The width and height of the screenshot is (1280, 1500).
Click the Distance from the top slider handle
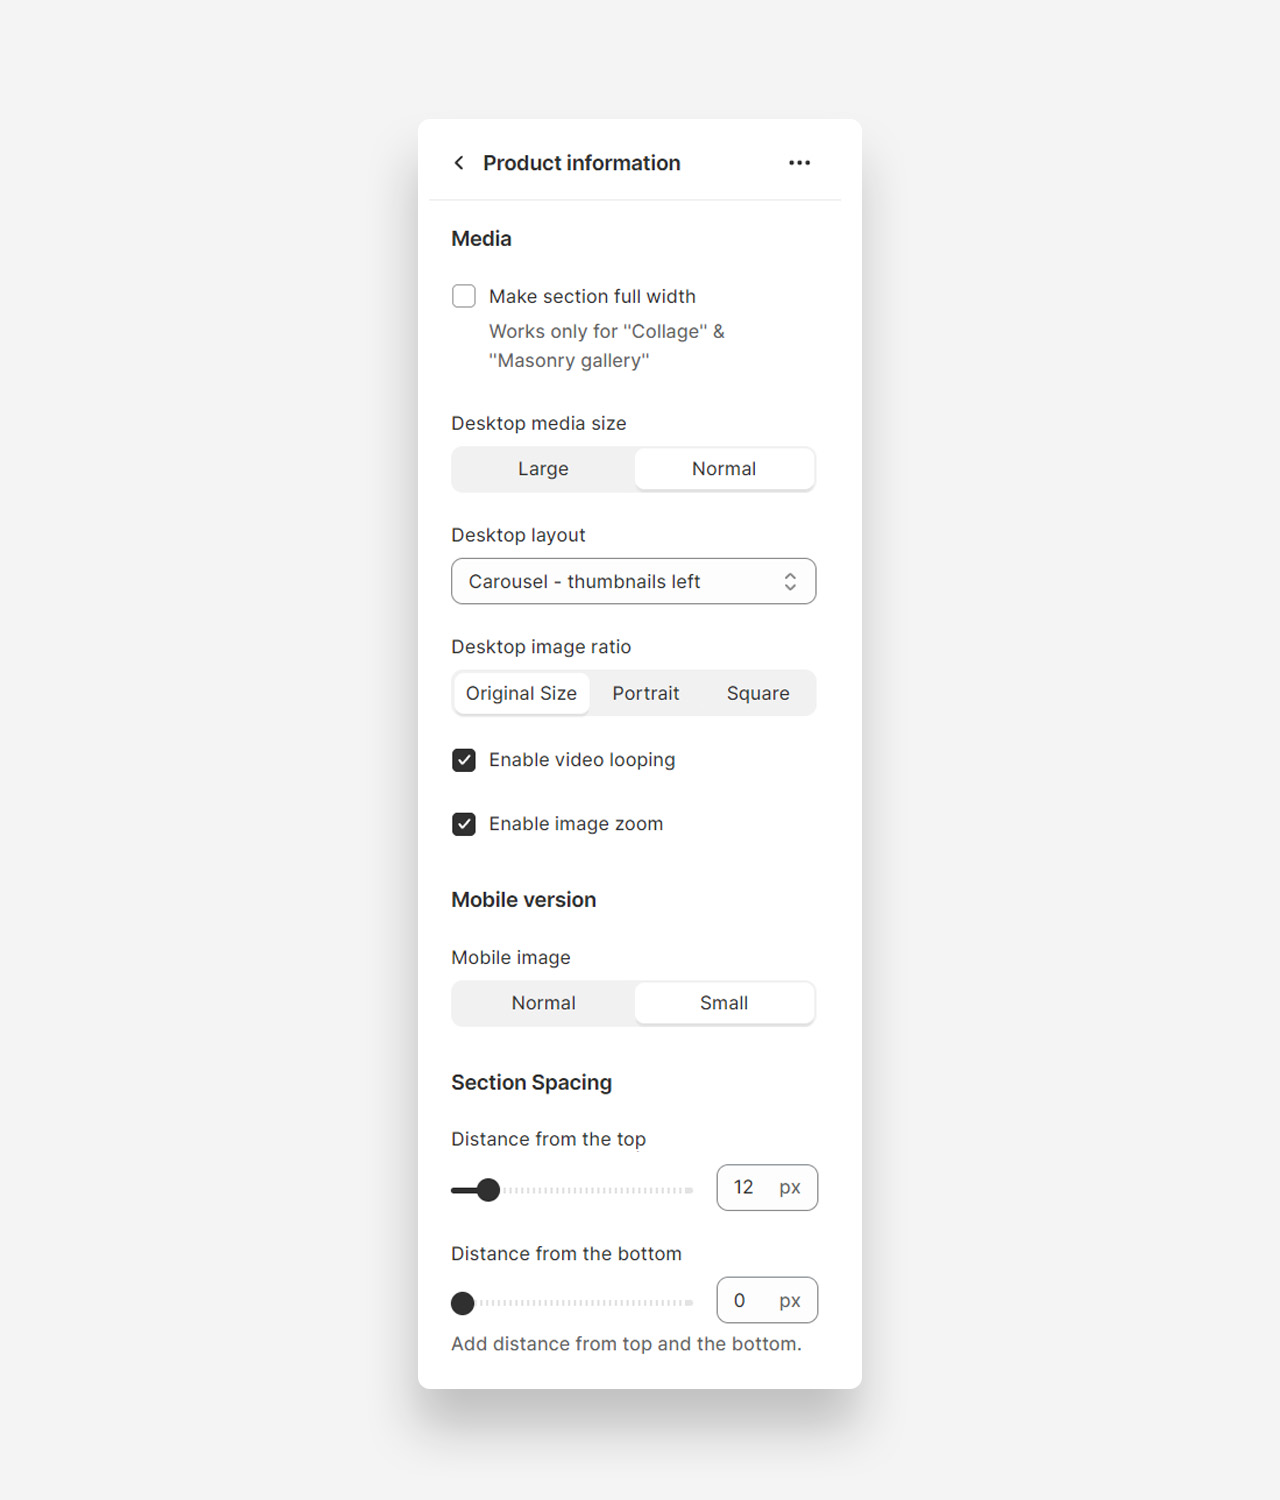tap(488, 1190)
